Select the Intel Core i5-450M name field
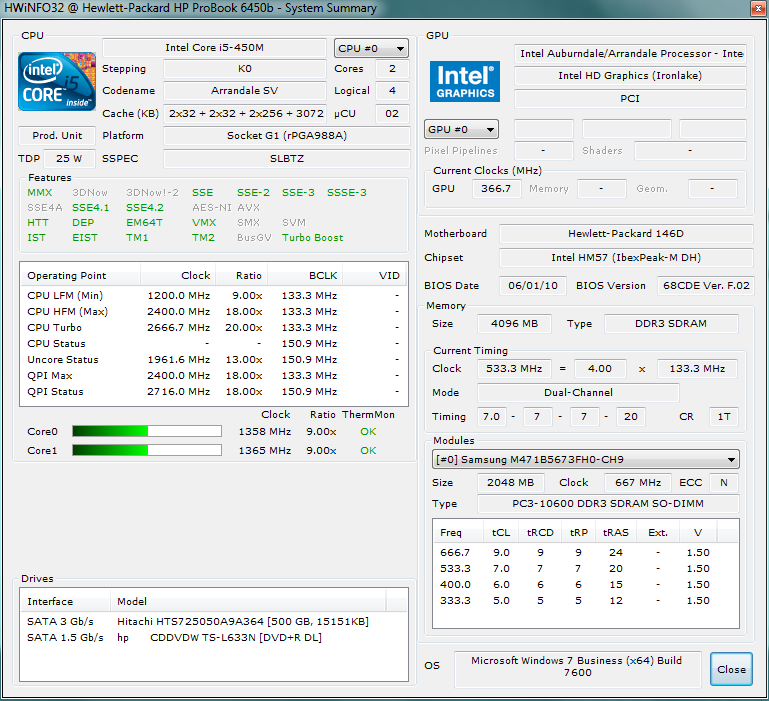Screen dimensions: 769x701 click(214, 48)
